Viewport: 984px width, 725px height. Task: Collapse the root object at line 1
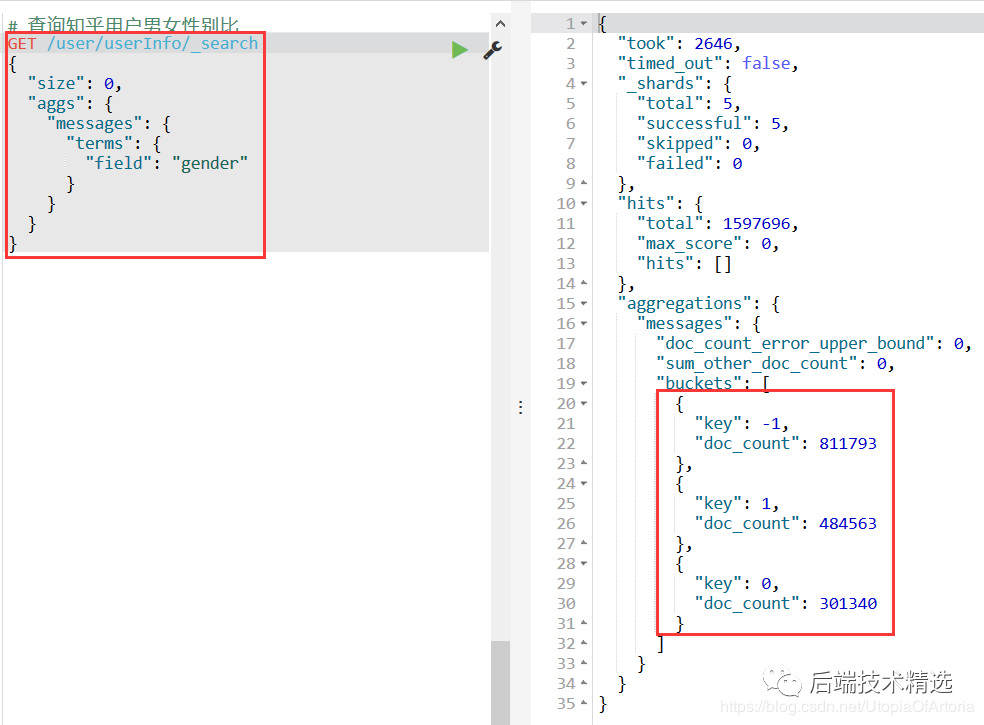pos(584,24)
